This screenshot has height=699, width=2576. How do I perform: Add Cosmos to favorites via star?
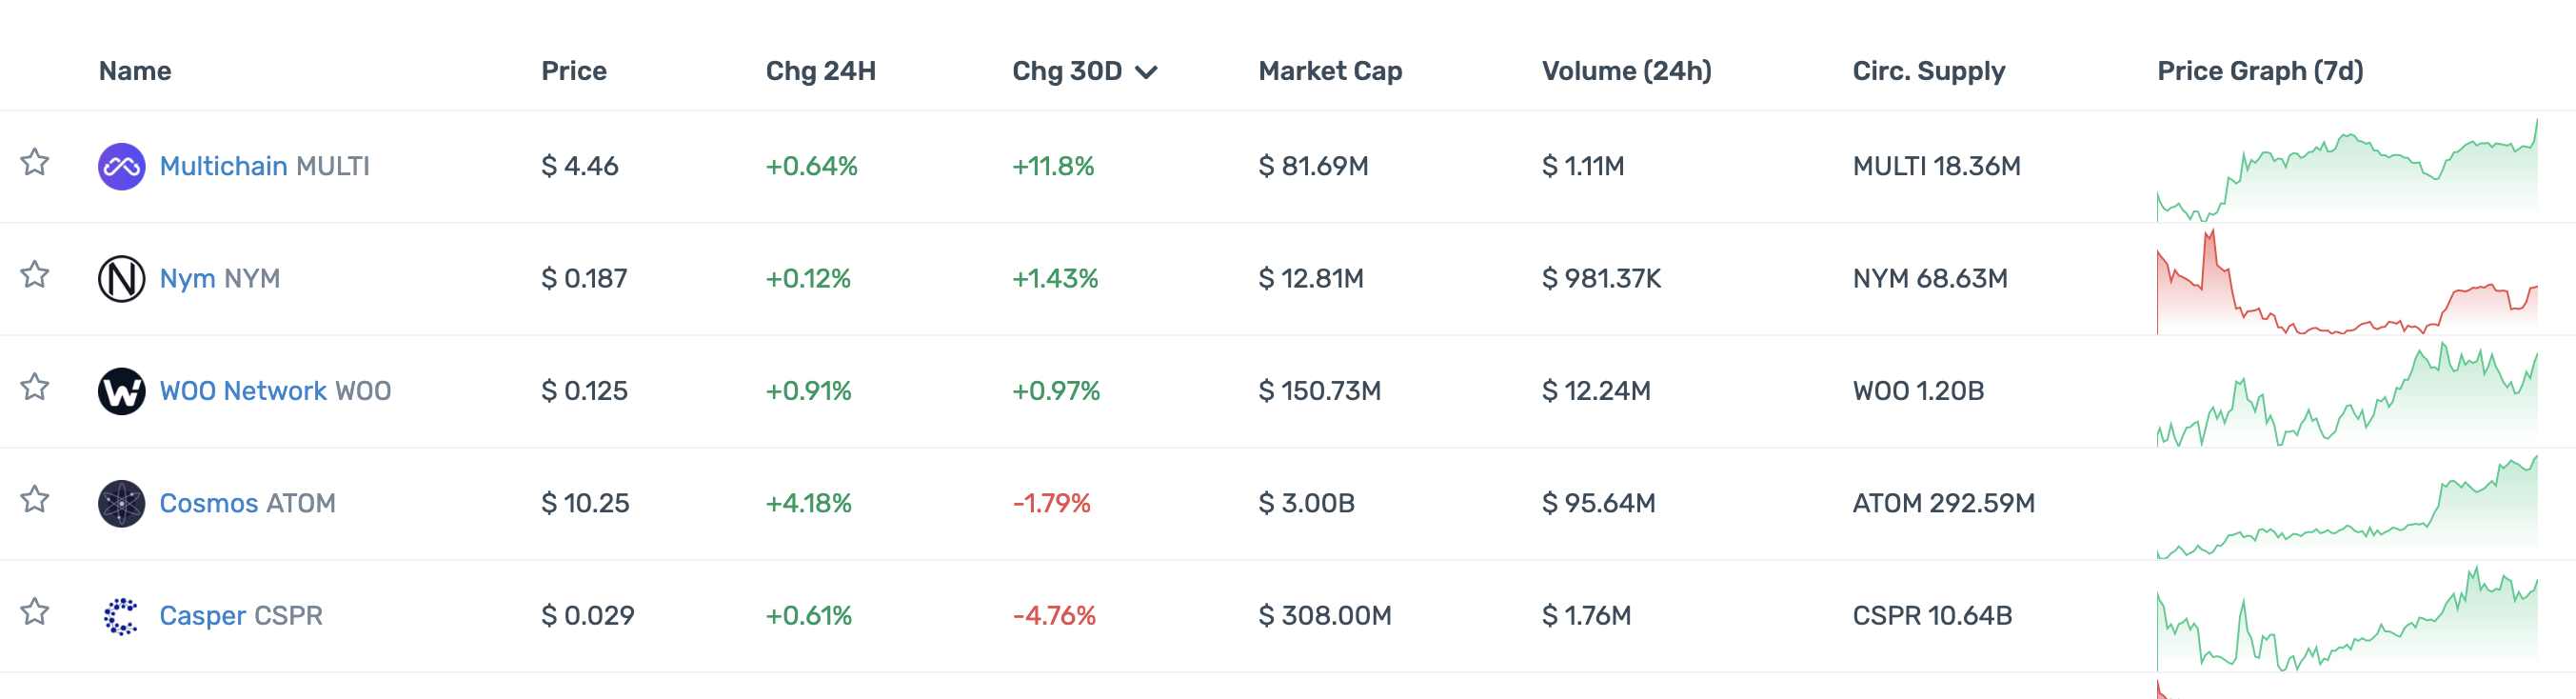point(35,499)
